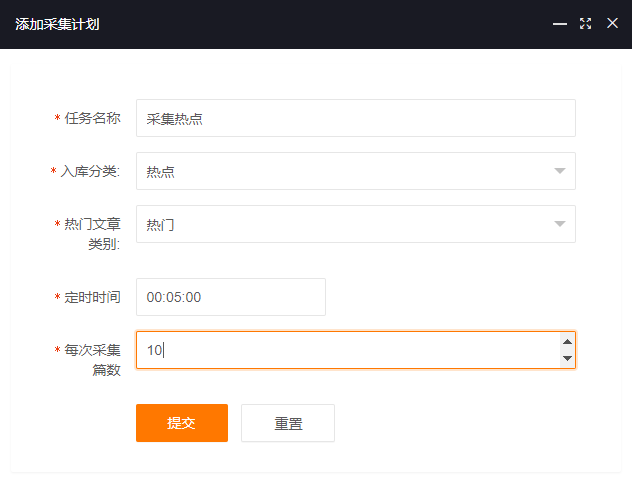The width and height of the screenshot is (632, 478).
Task: Click the 入库分类 field label
Action: pyautogui.click(x=90, y=171)
